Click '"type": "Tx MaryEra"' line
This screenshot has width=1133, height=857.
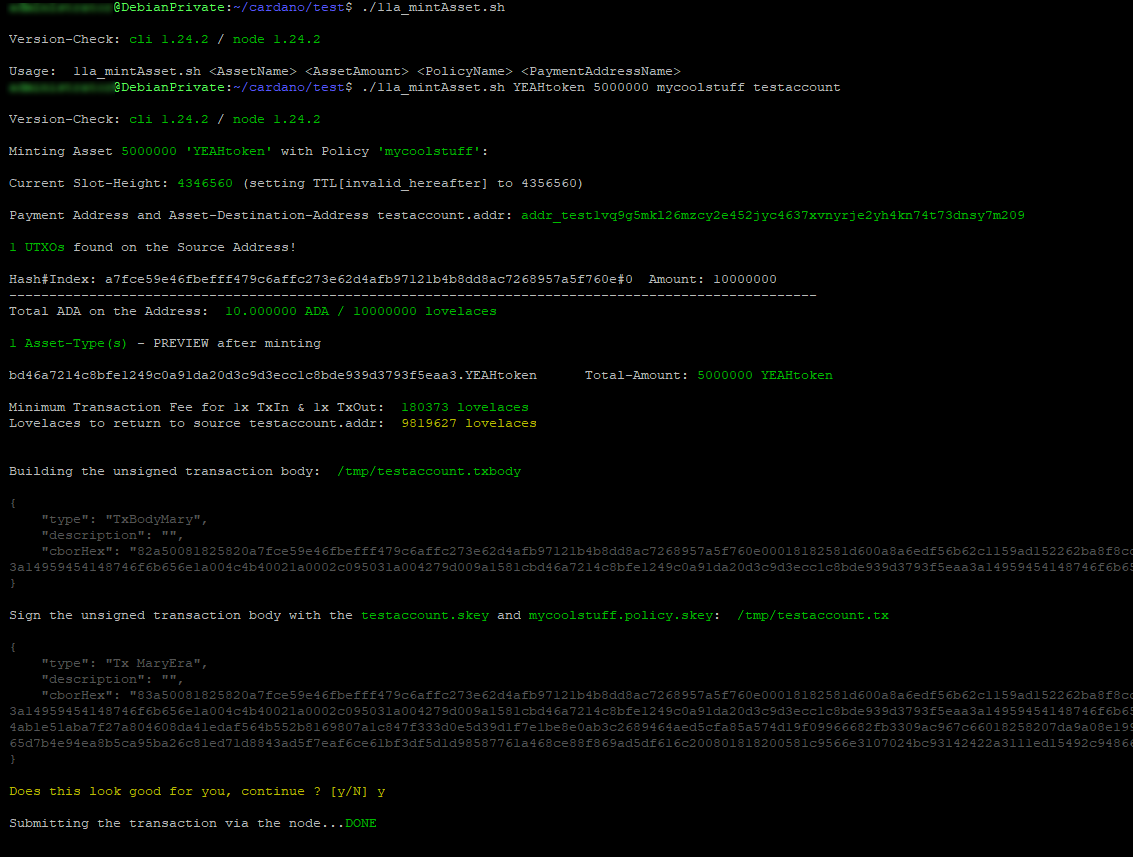coord(124,663)
